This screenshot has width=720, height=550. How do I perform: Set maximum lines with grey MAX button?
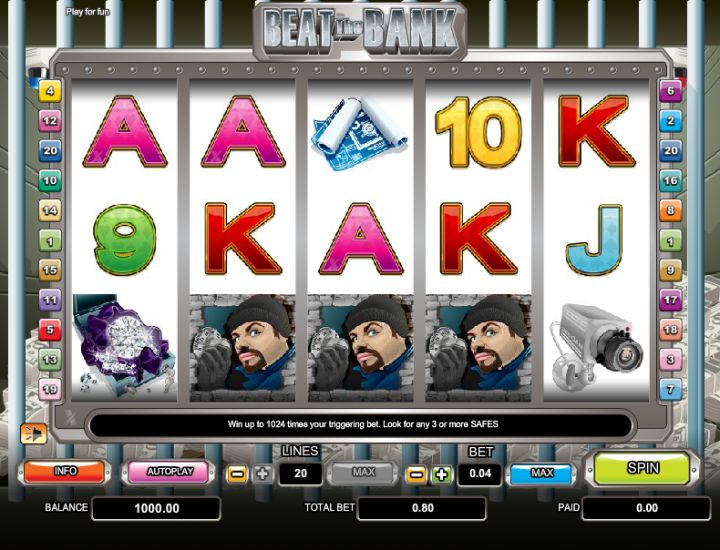363,473
